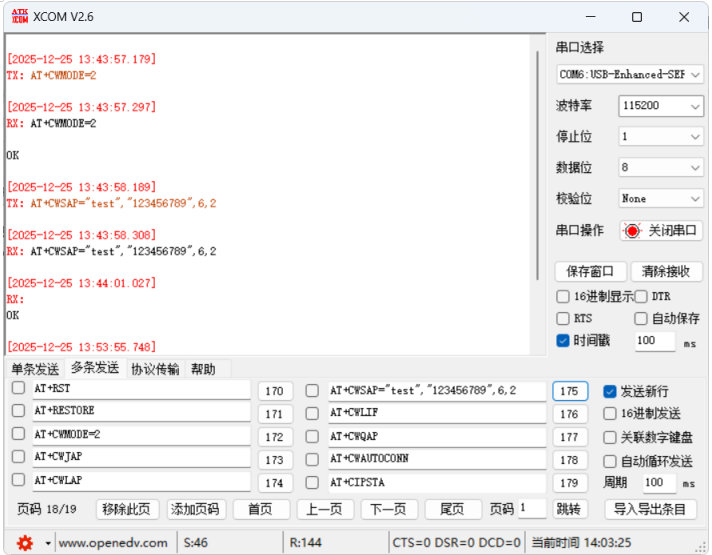Open the settings gear icon in status bar
This screenshot has height=555, width=712.
tap(25, 543)
